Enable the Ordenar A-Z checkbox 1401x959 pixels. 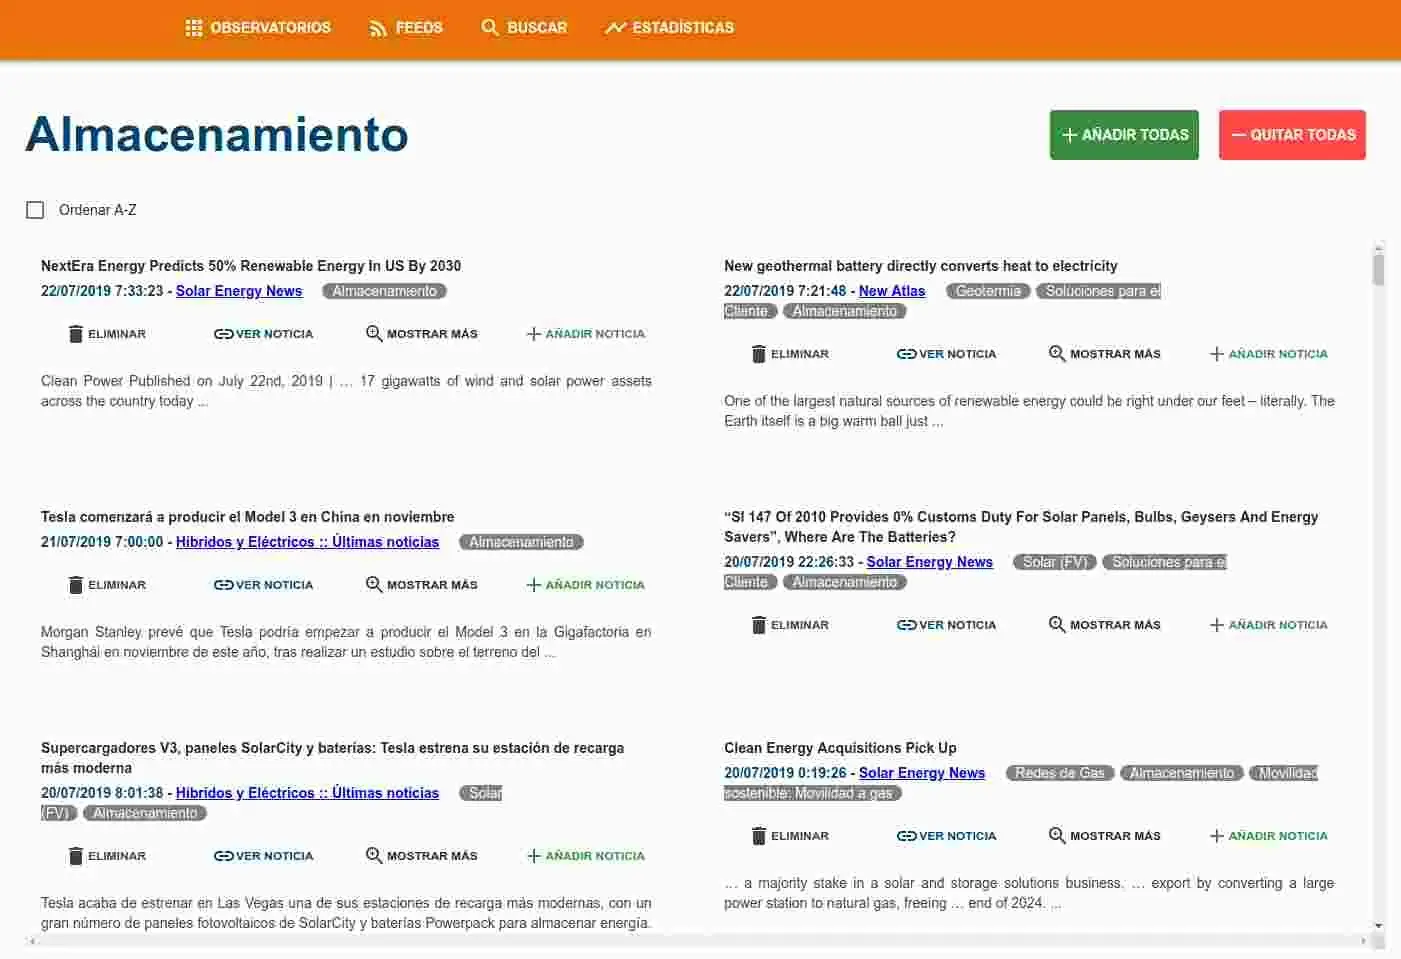(x=35, y=210)
